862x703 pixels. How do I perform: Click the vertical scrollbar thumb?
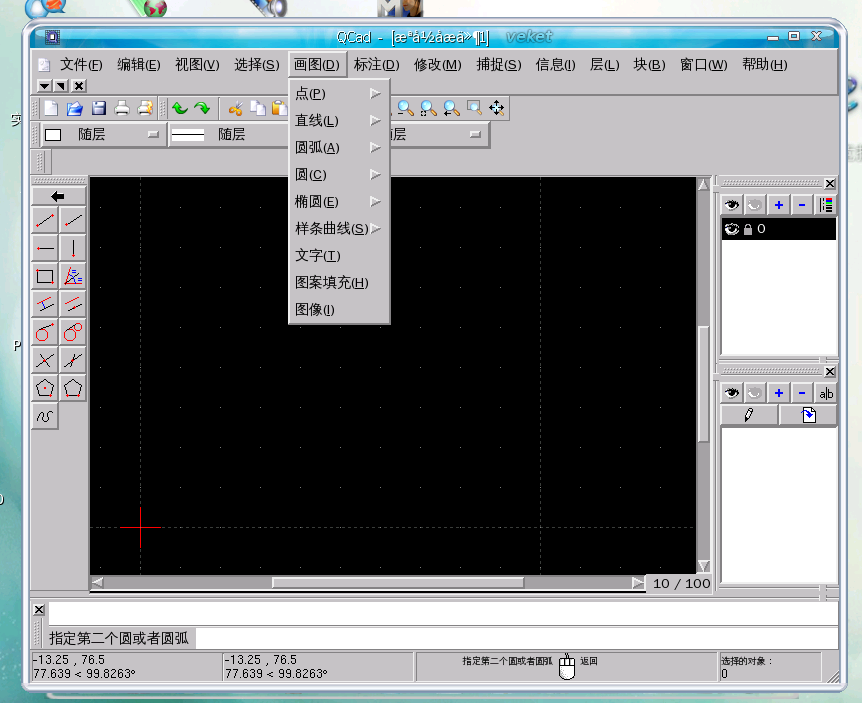703,384
